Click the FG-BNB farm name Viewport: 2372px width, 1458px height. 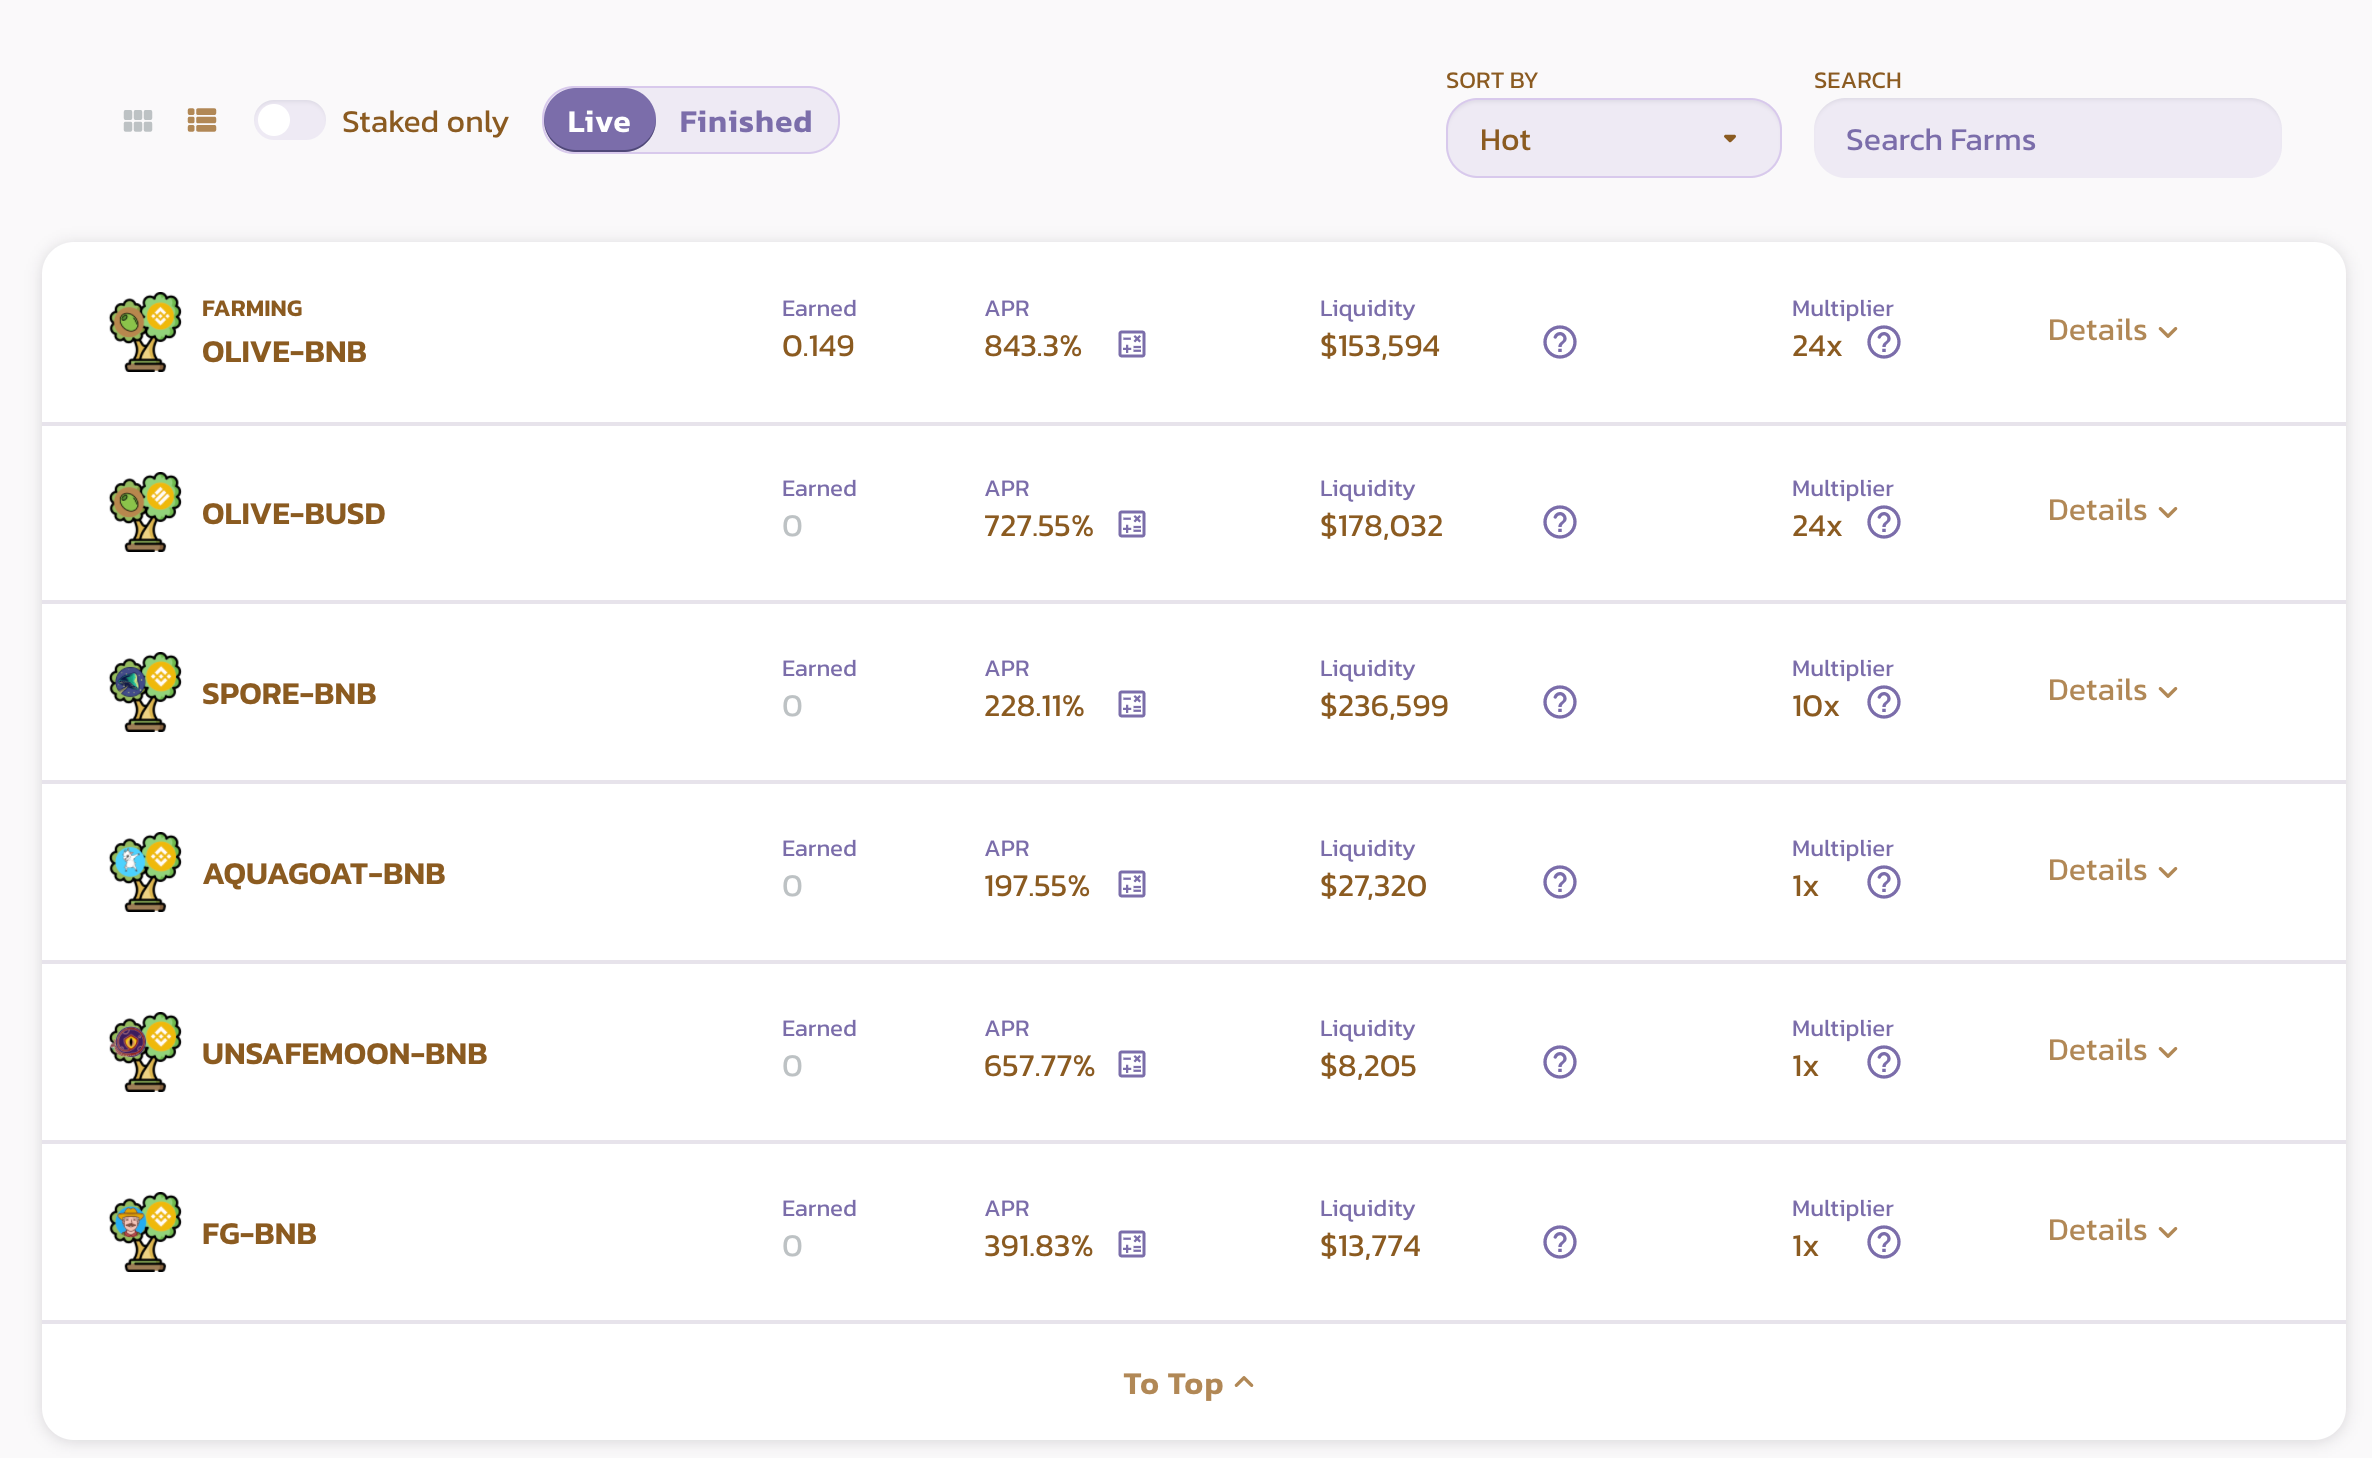click(259, 1233)
